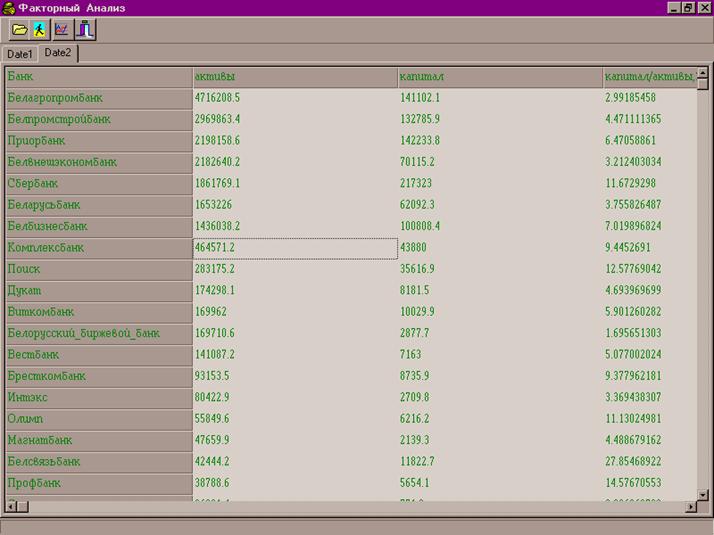Select Приорбанк капитал cell 142233.8
Viewport: 714px width, 535px height.
tap(498, 141)
